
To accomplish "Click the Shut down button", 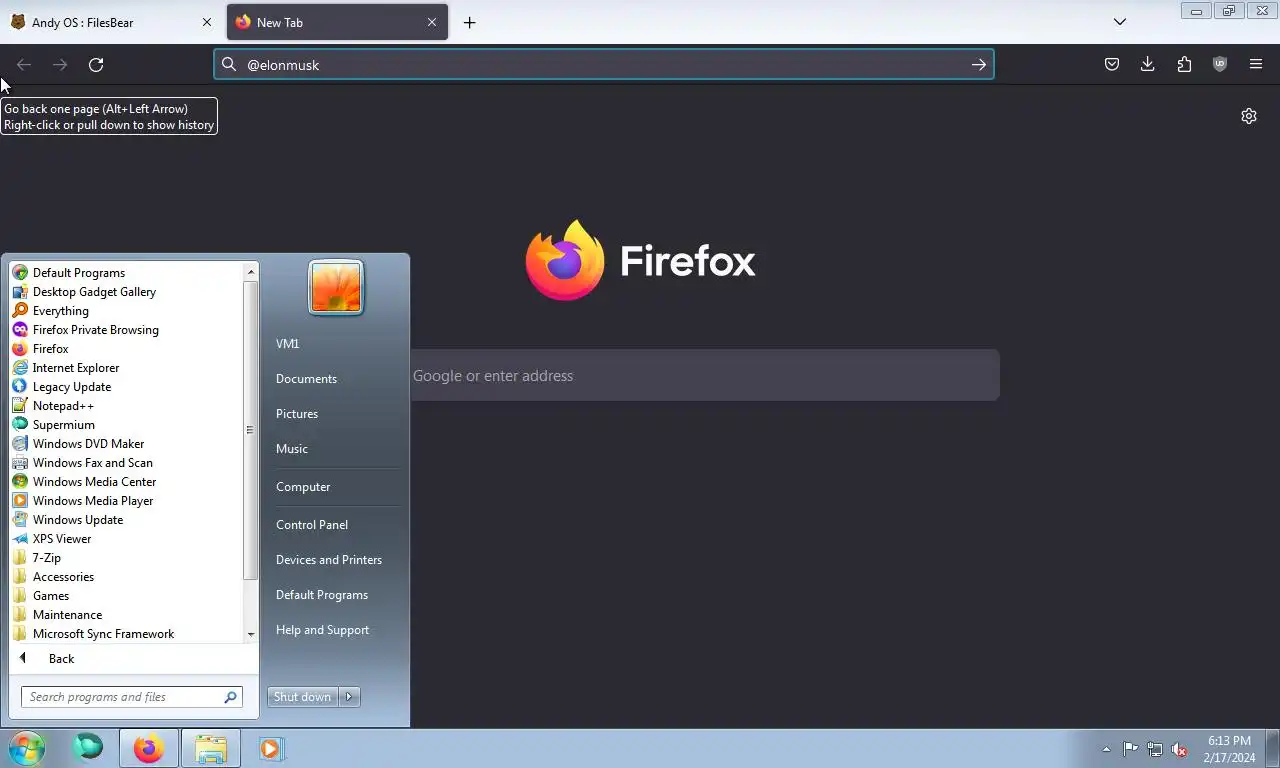I will coord(303,697).
